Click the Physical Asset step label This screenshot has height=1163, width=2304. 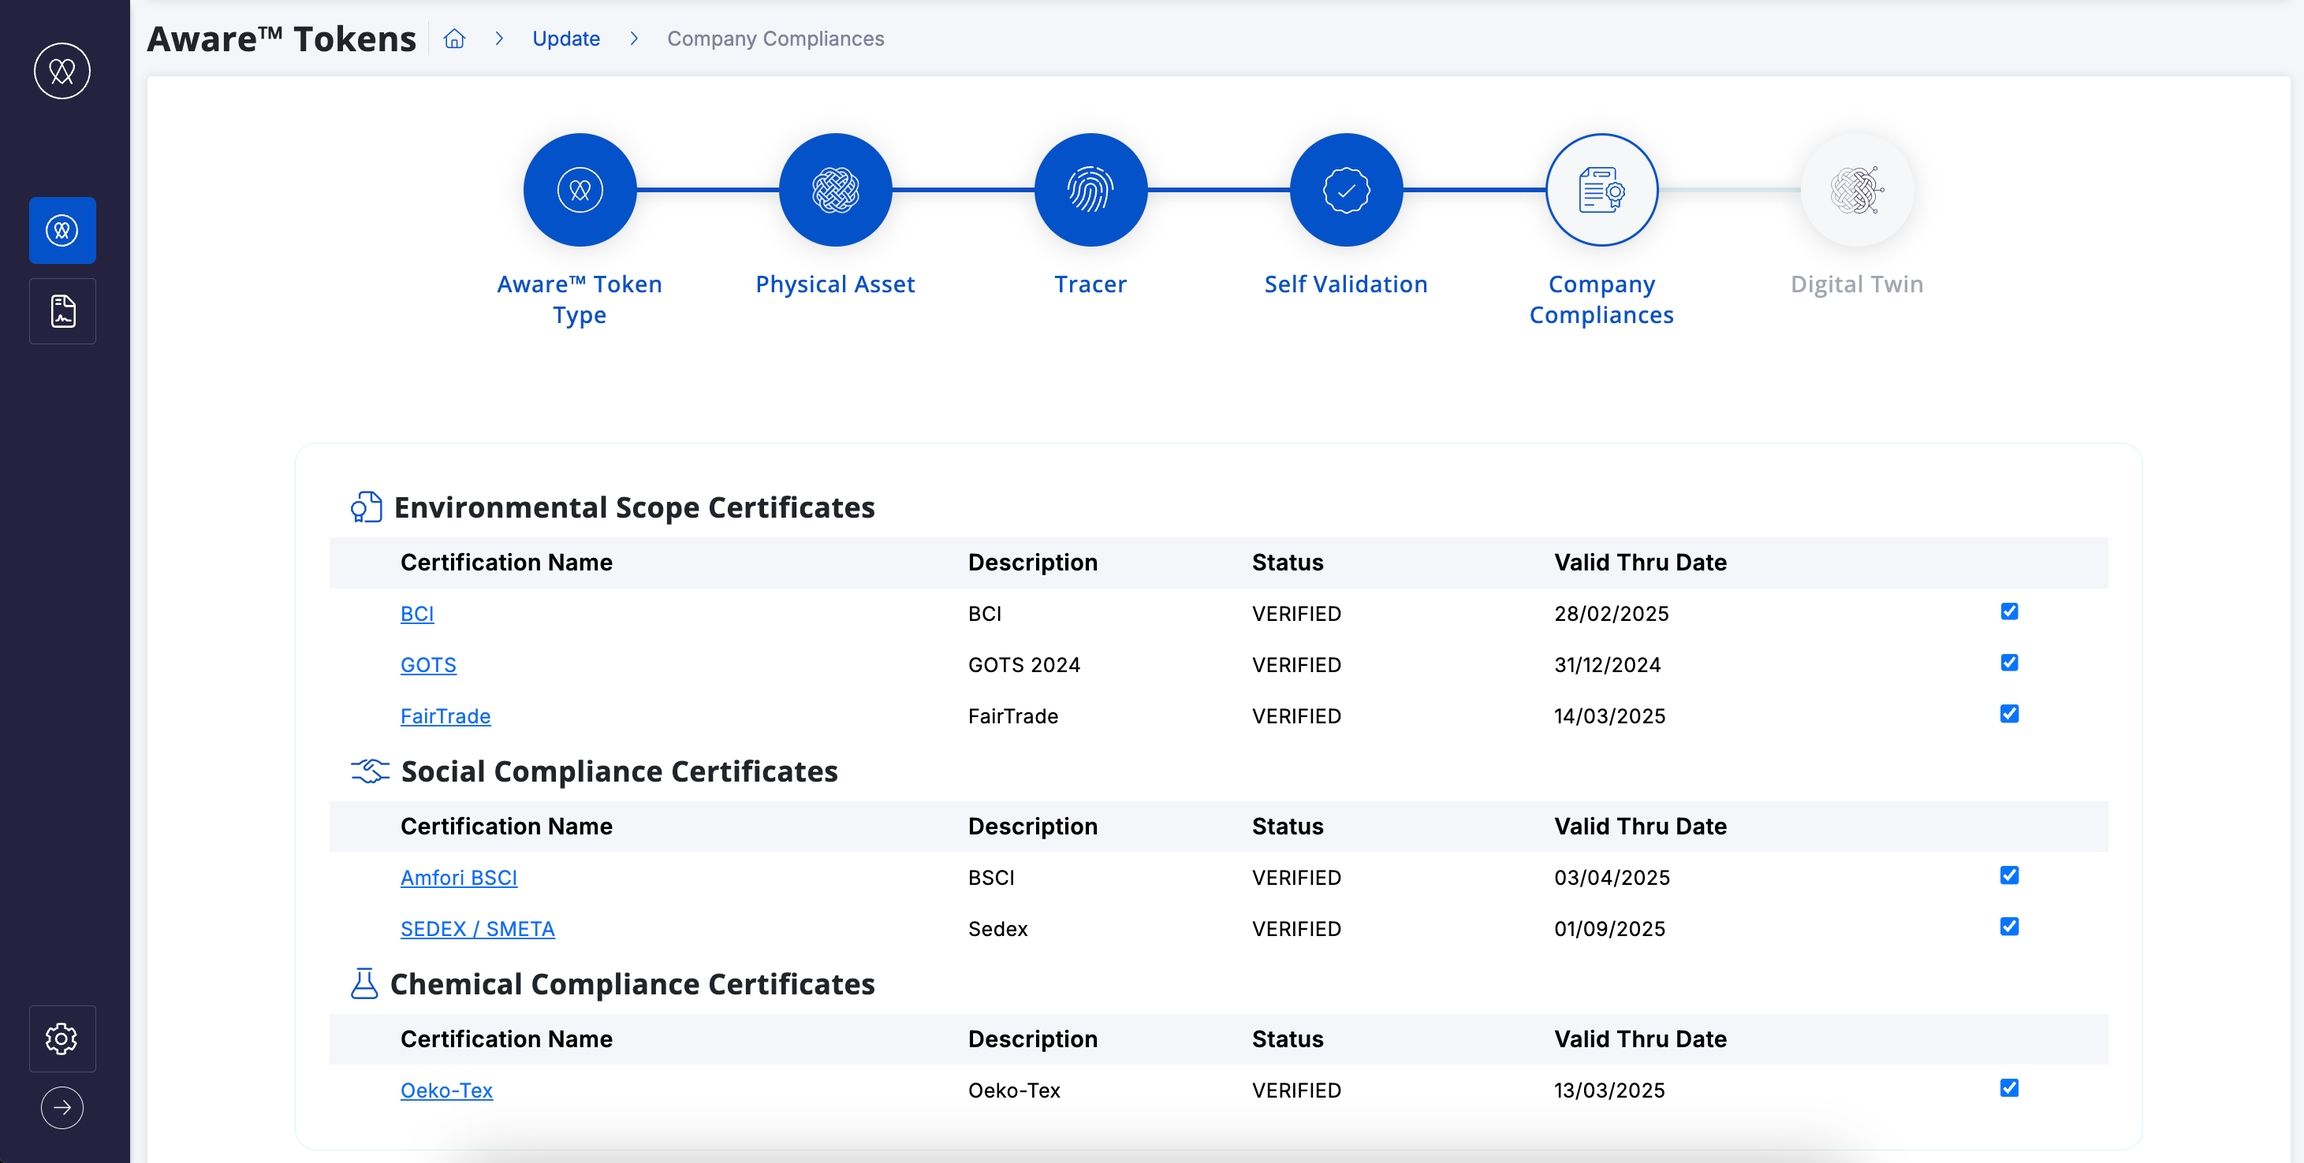(835, 284)
